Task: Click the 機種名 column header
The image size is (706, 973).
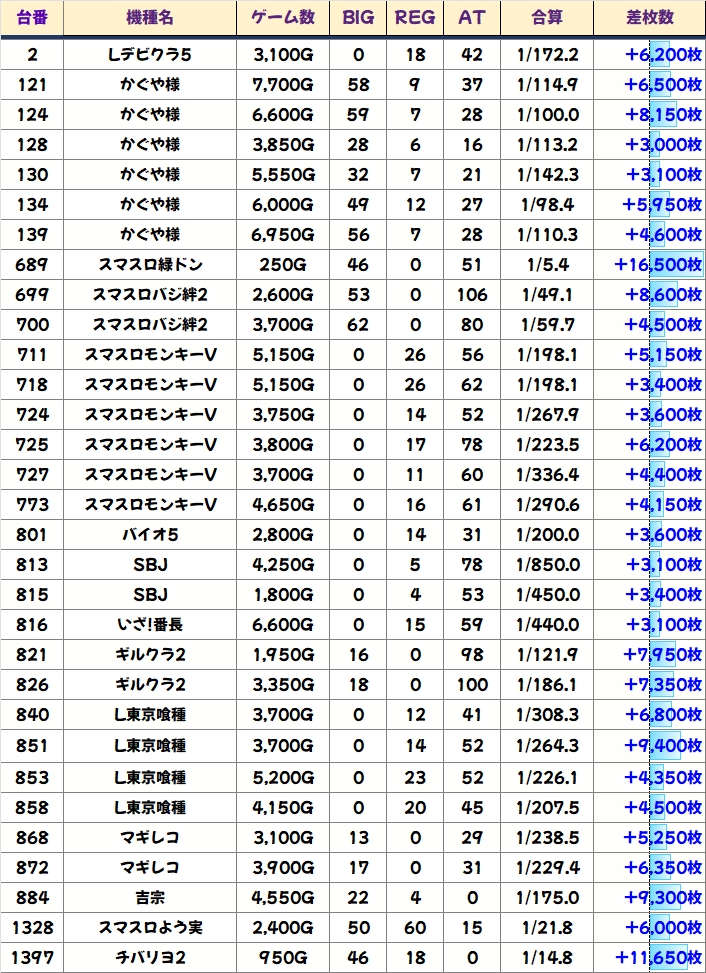Action: coord(150,18)
